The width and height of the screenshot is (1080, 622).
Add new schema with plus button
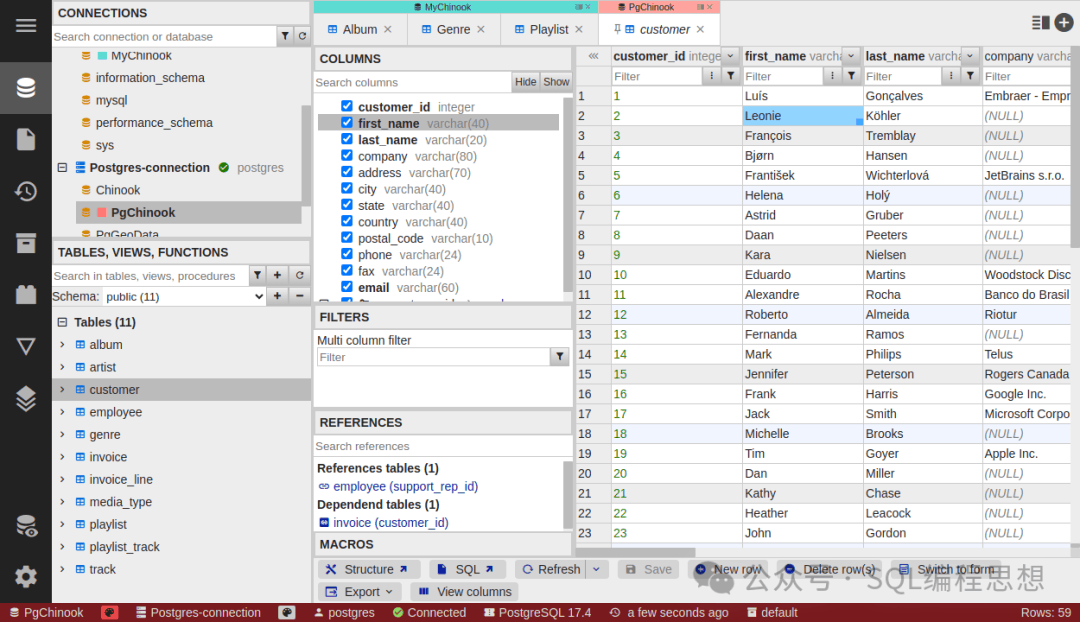[277, 296]
